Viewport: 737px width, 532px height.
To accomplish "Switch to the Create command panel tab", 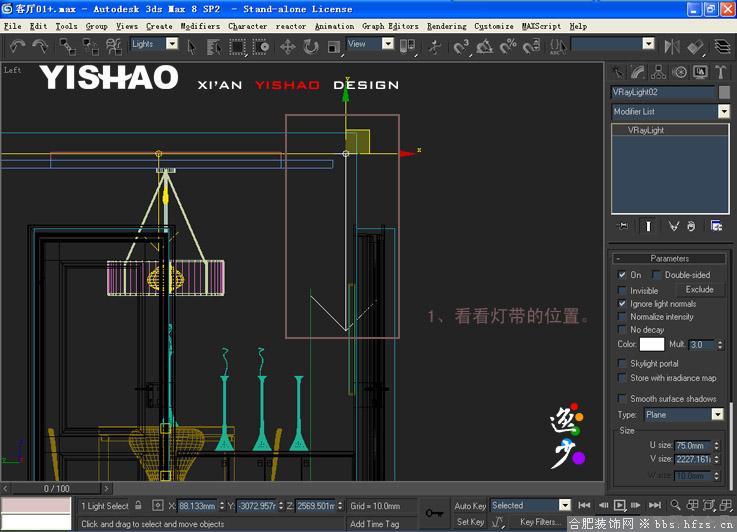I will 617,72.
